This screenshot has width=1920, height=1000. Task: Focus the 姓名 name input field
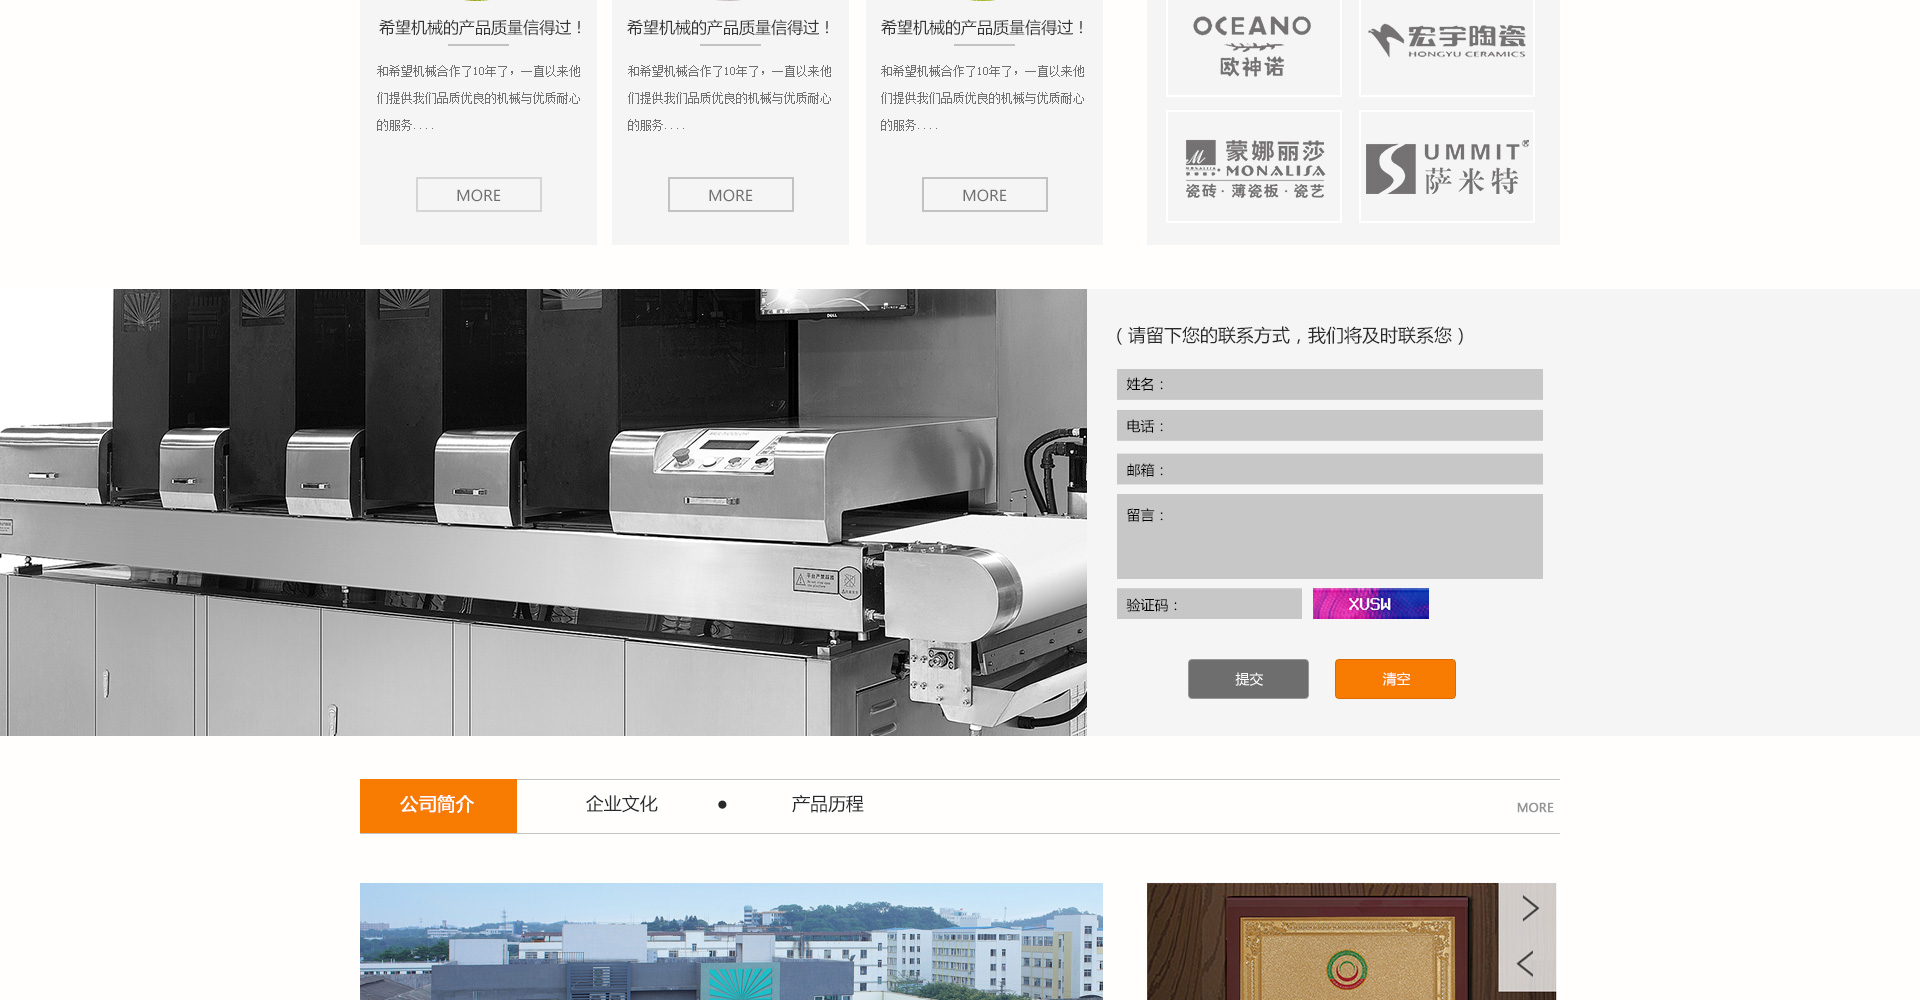[x=1350, y=385]
